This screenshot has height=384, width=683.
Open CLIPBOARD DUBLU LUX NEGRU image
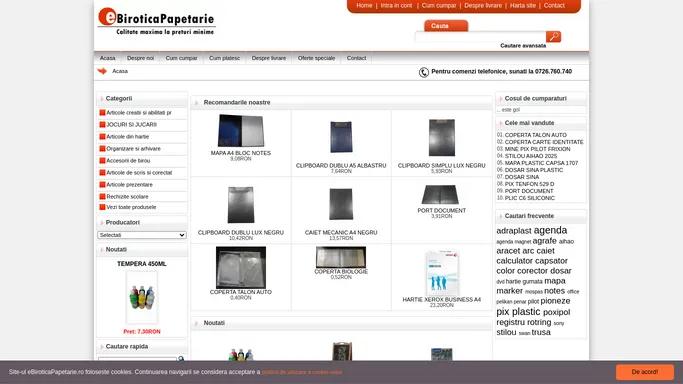241,205
